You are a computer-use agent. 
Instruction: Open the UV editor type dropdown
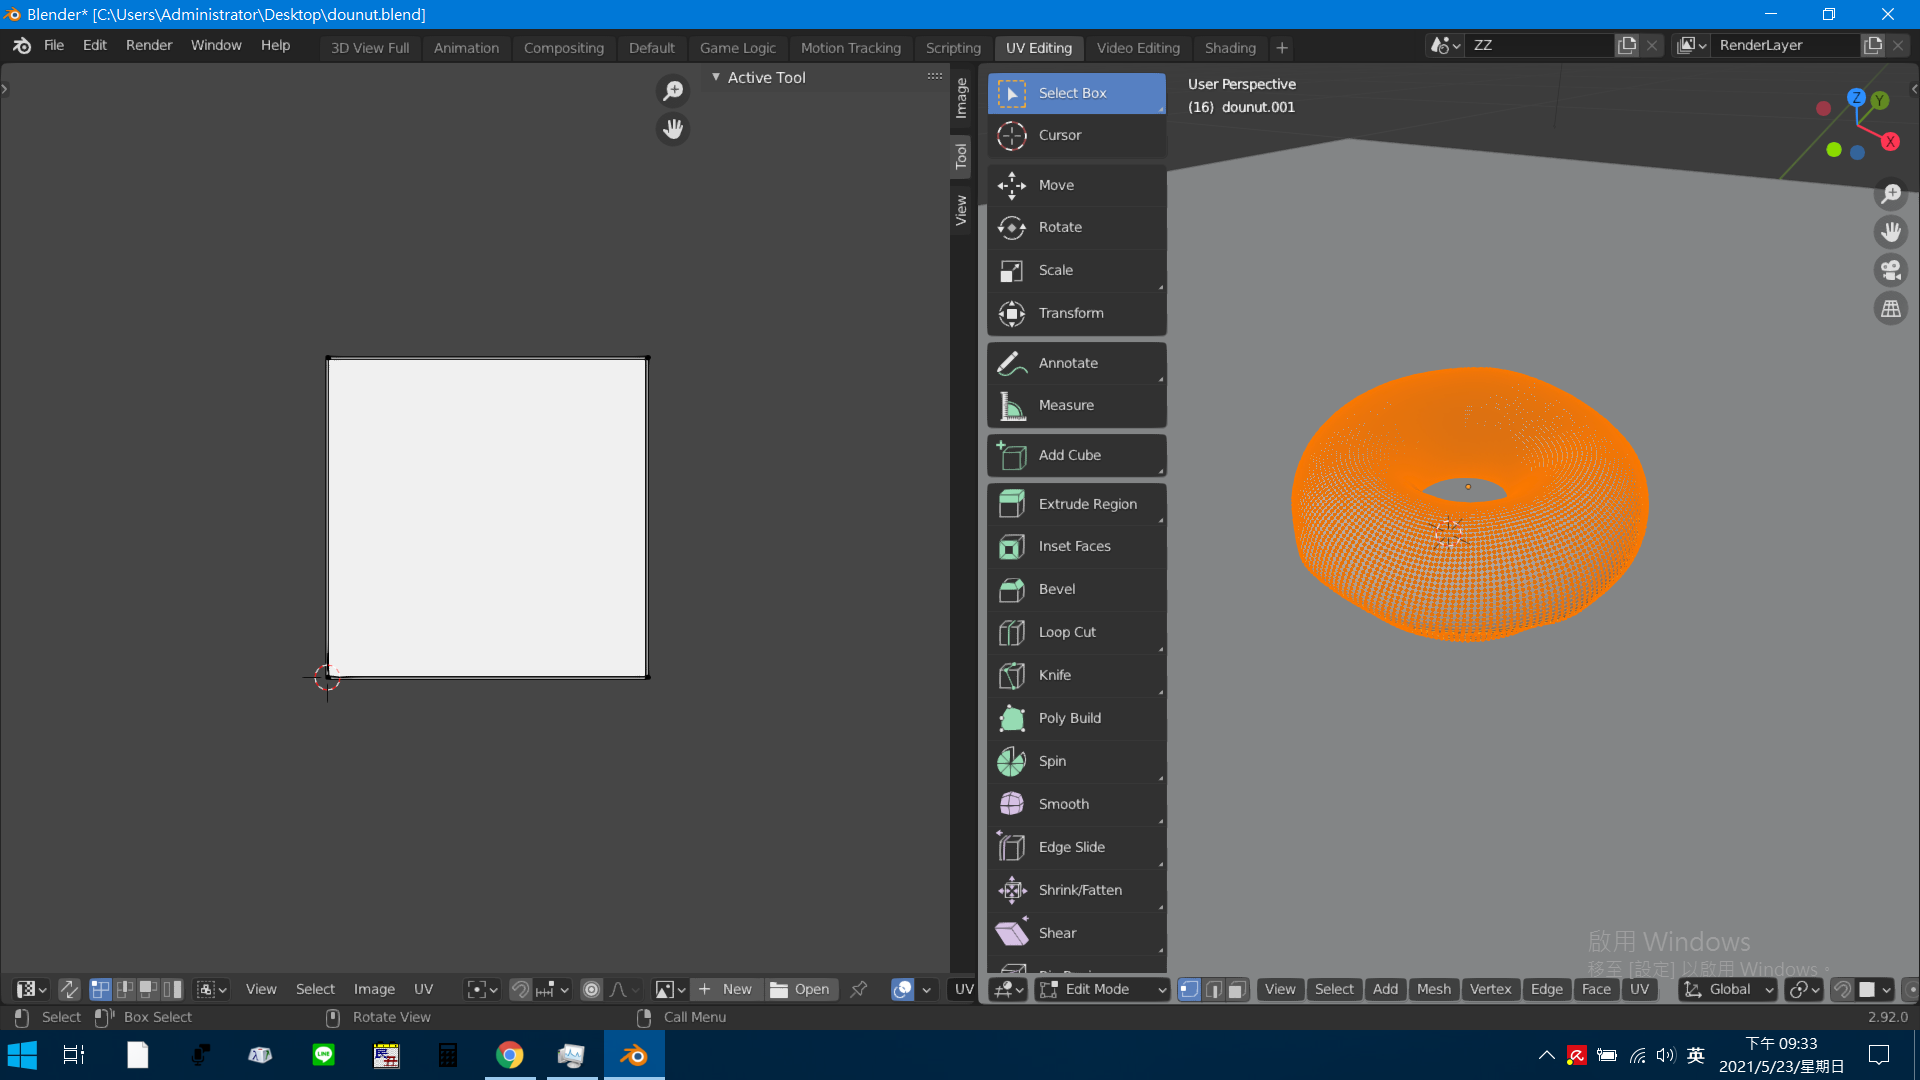coord(31,989)
